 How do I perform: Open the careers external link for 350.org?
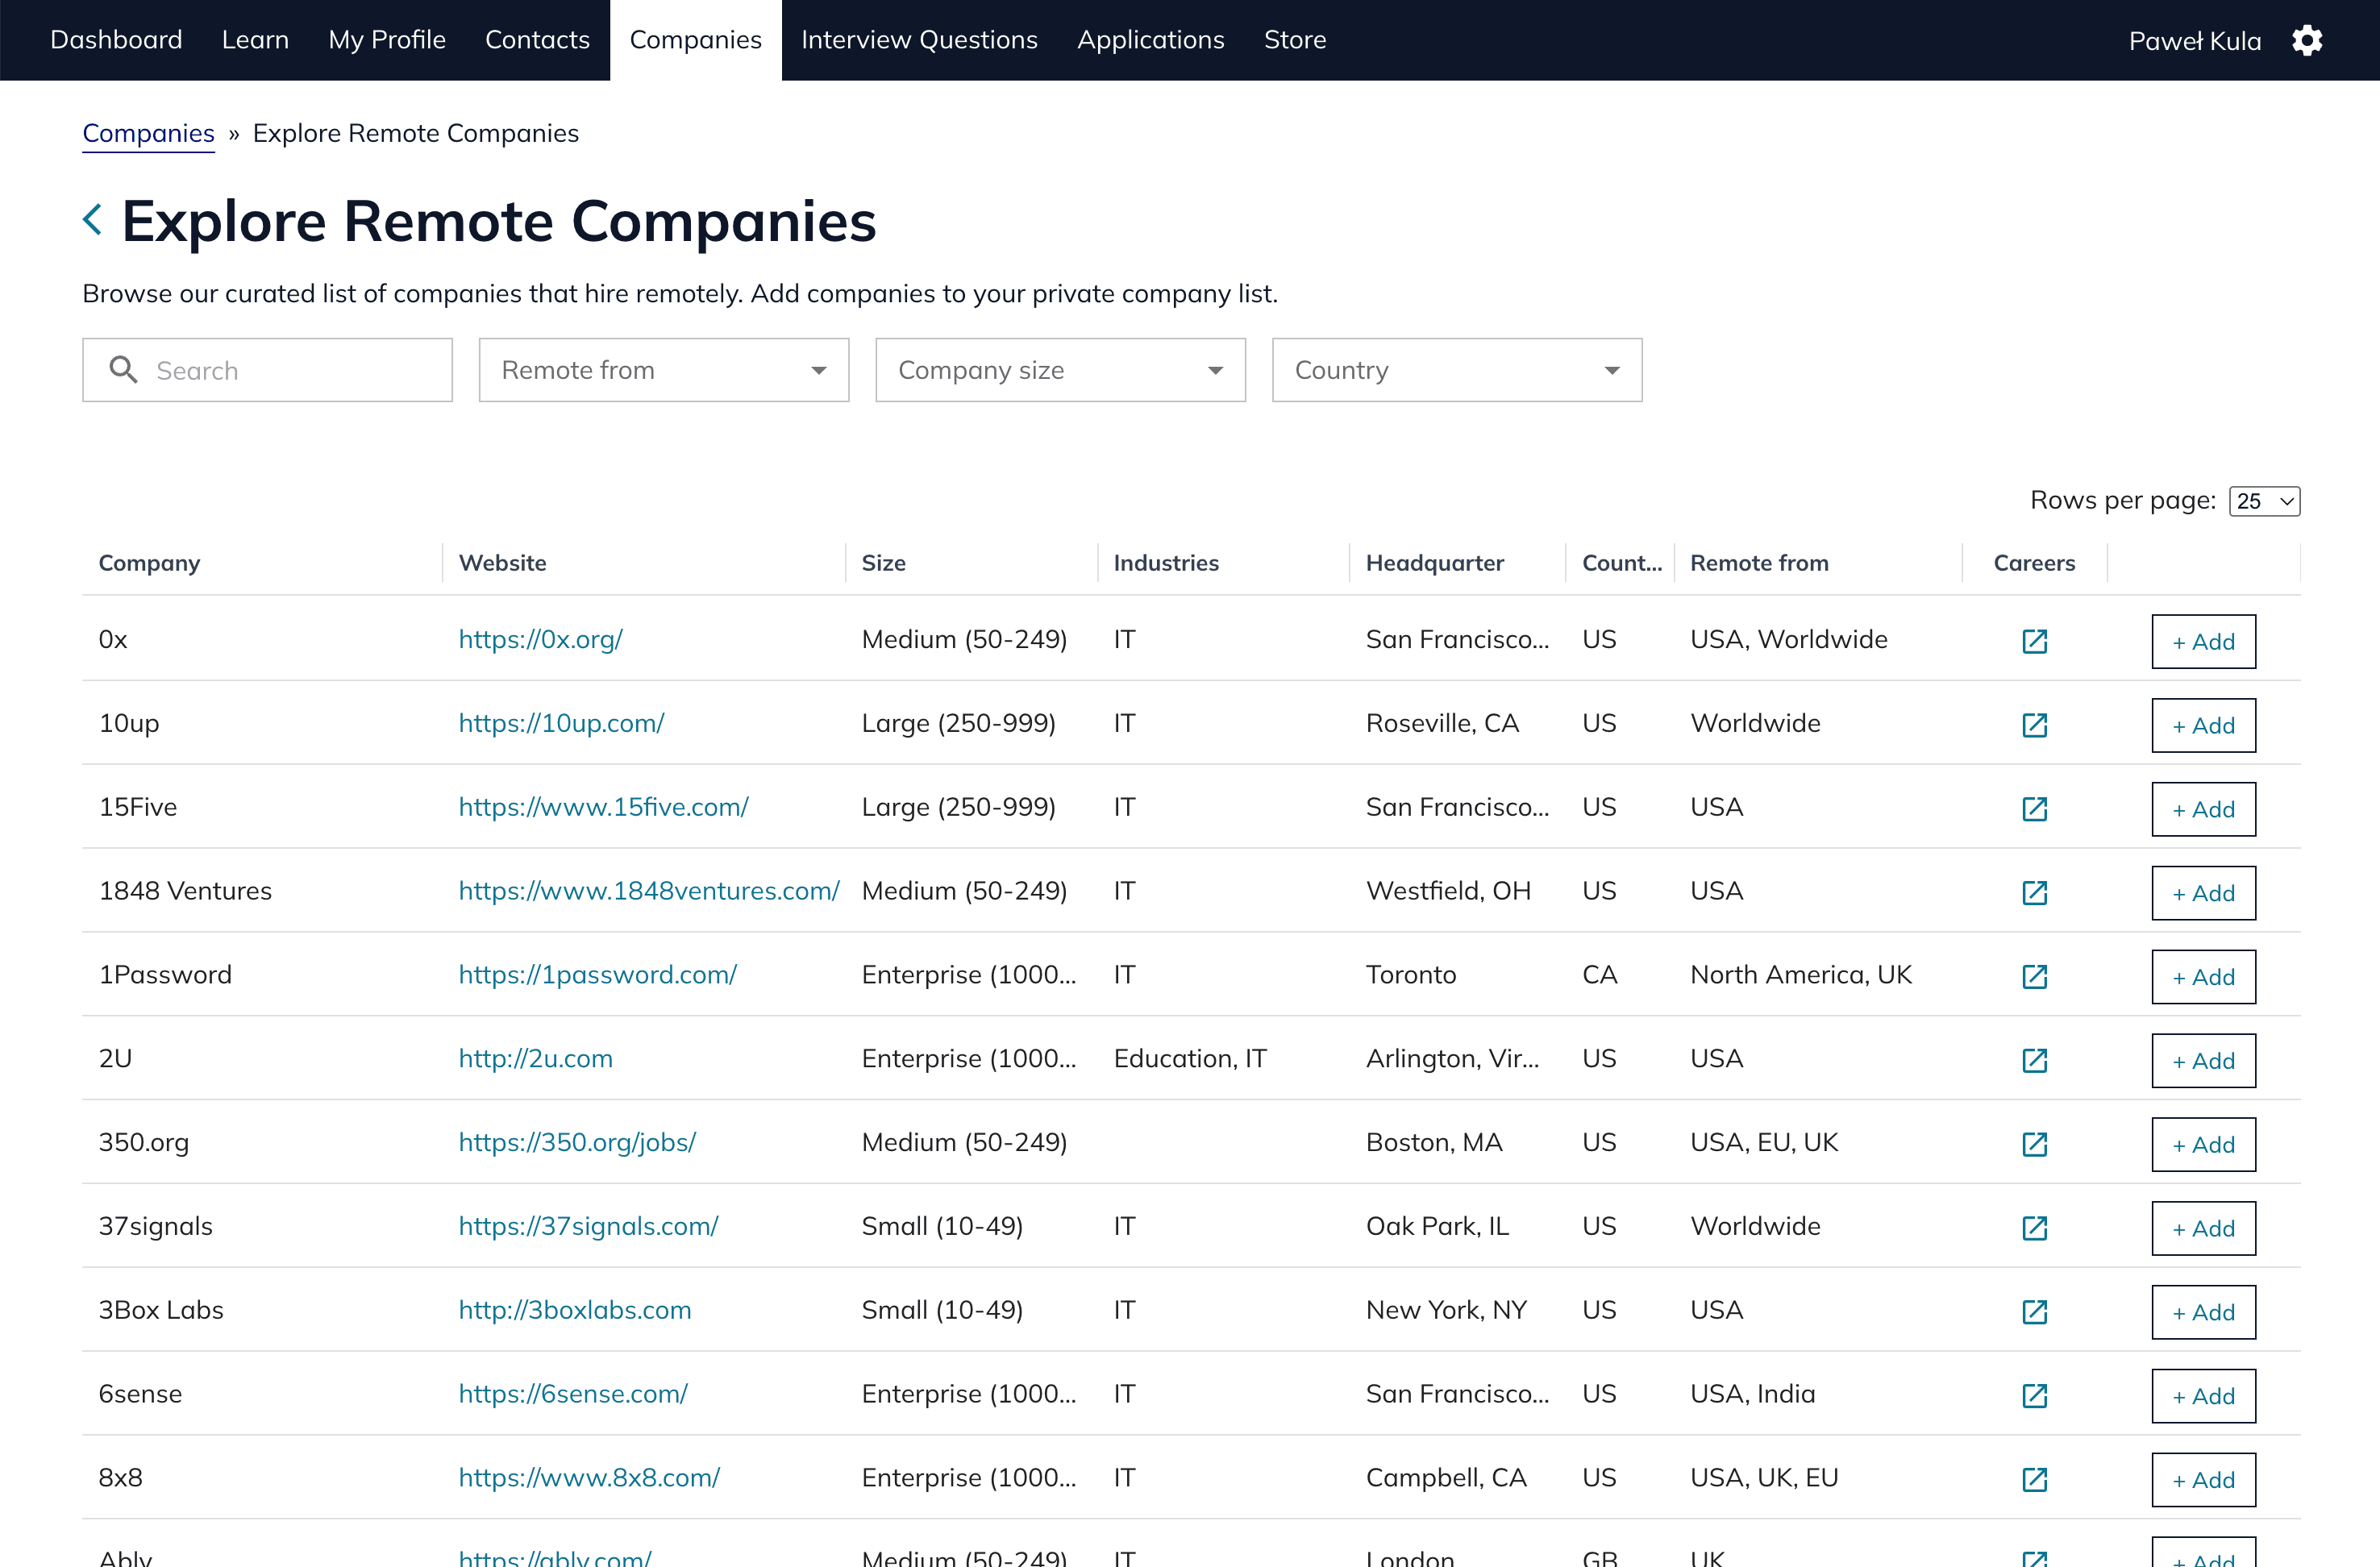pos(2034,1144)
